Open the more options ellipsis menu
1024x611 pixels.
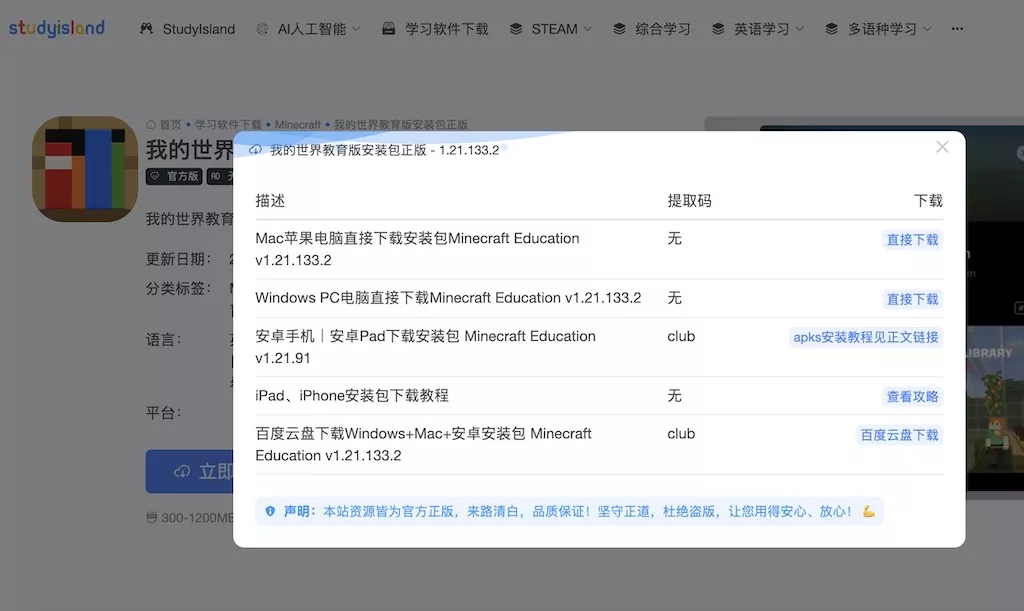(957, 29)
